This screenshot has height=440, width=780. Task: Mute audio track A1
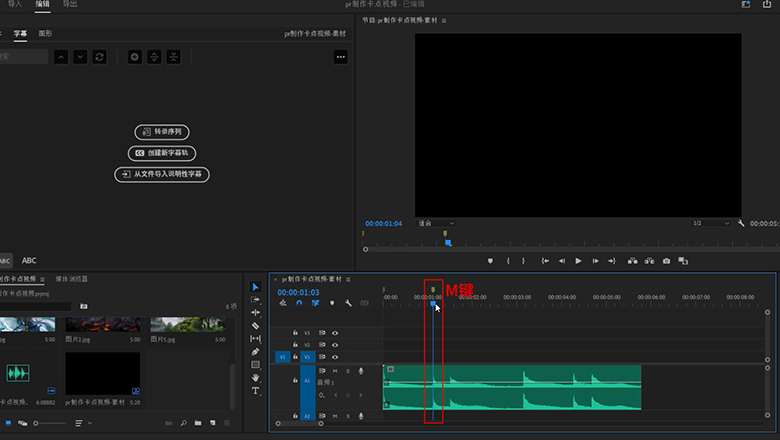click(335, 371)
